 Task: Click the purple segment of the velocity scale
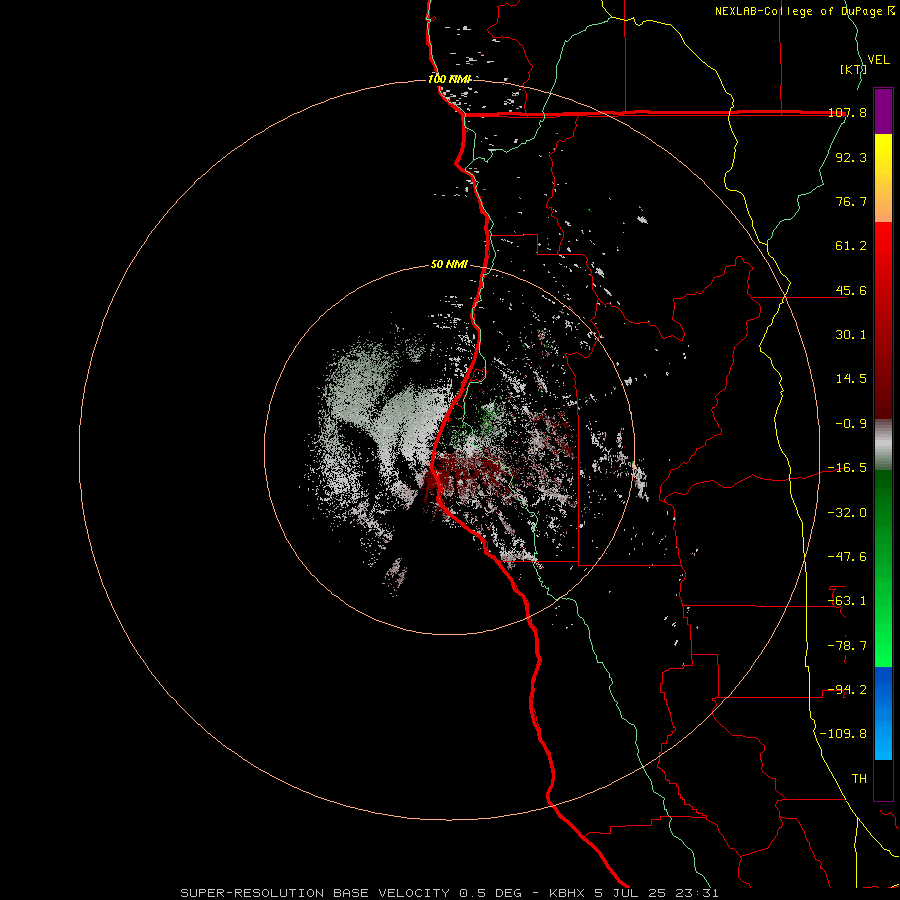point(883,111)
